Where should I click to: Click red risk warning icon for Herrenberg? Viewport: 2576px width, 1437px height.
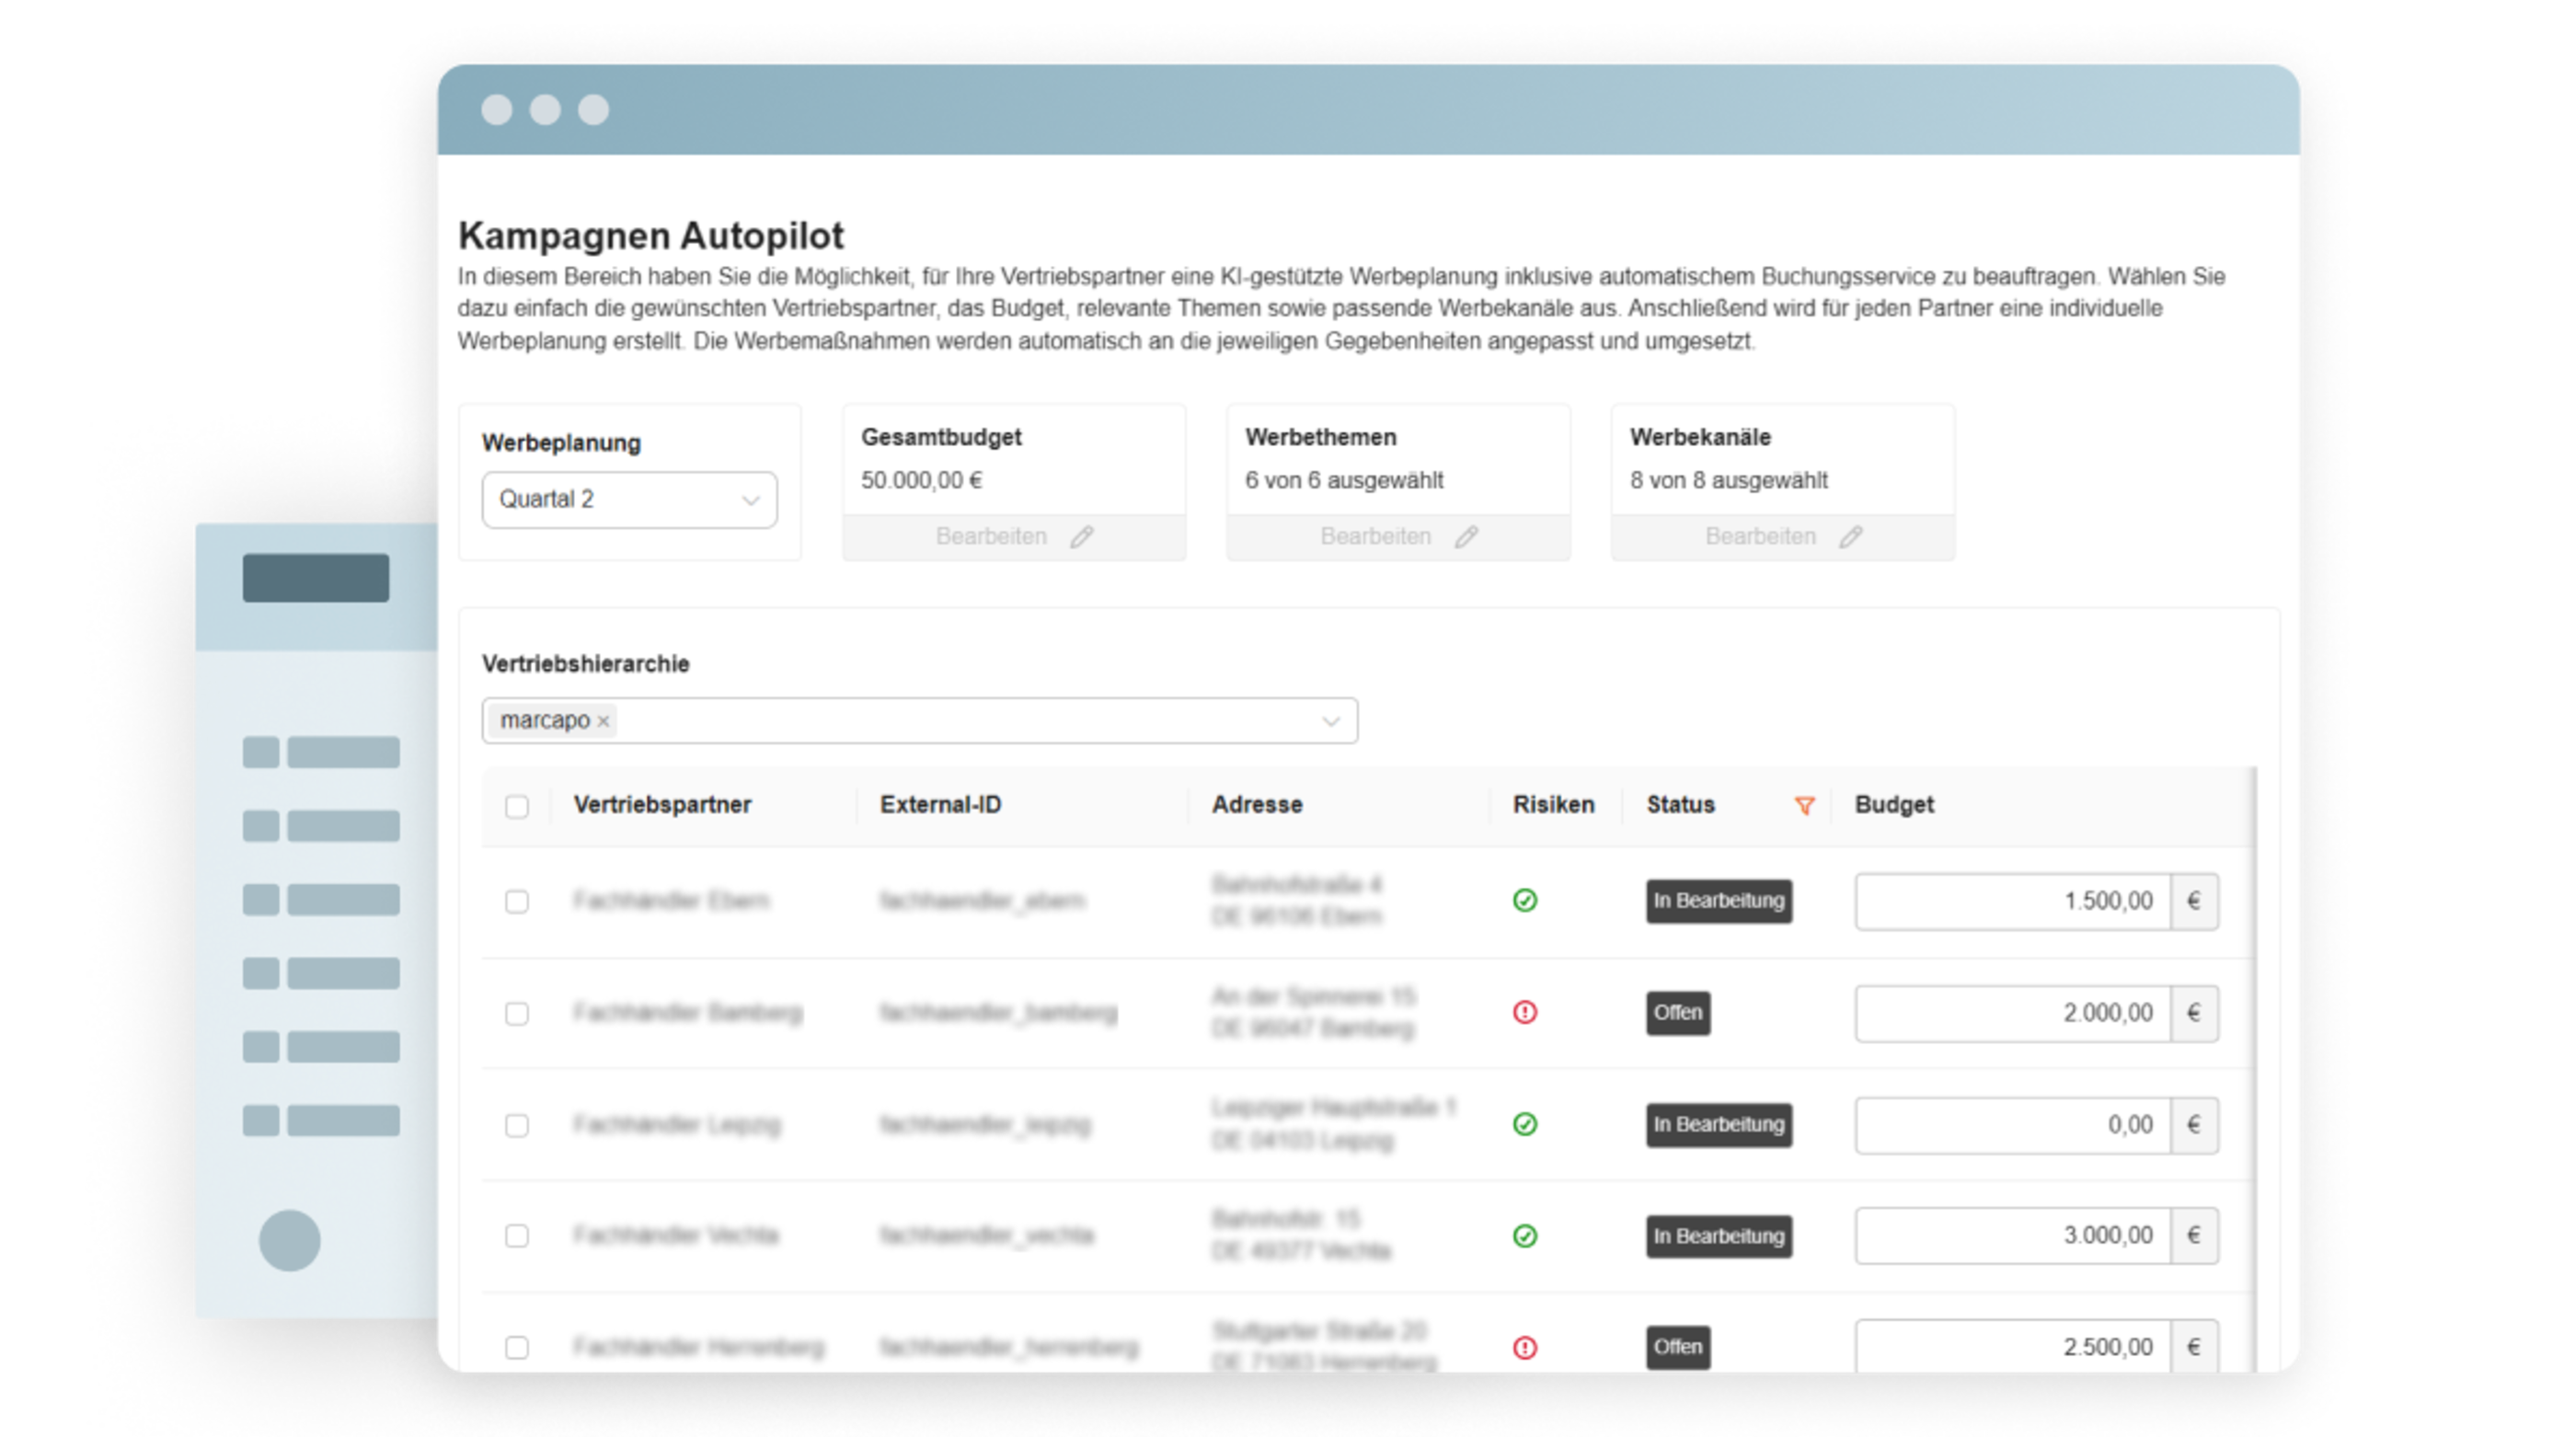pos(1525,1348)
